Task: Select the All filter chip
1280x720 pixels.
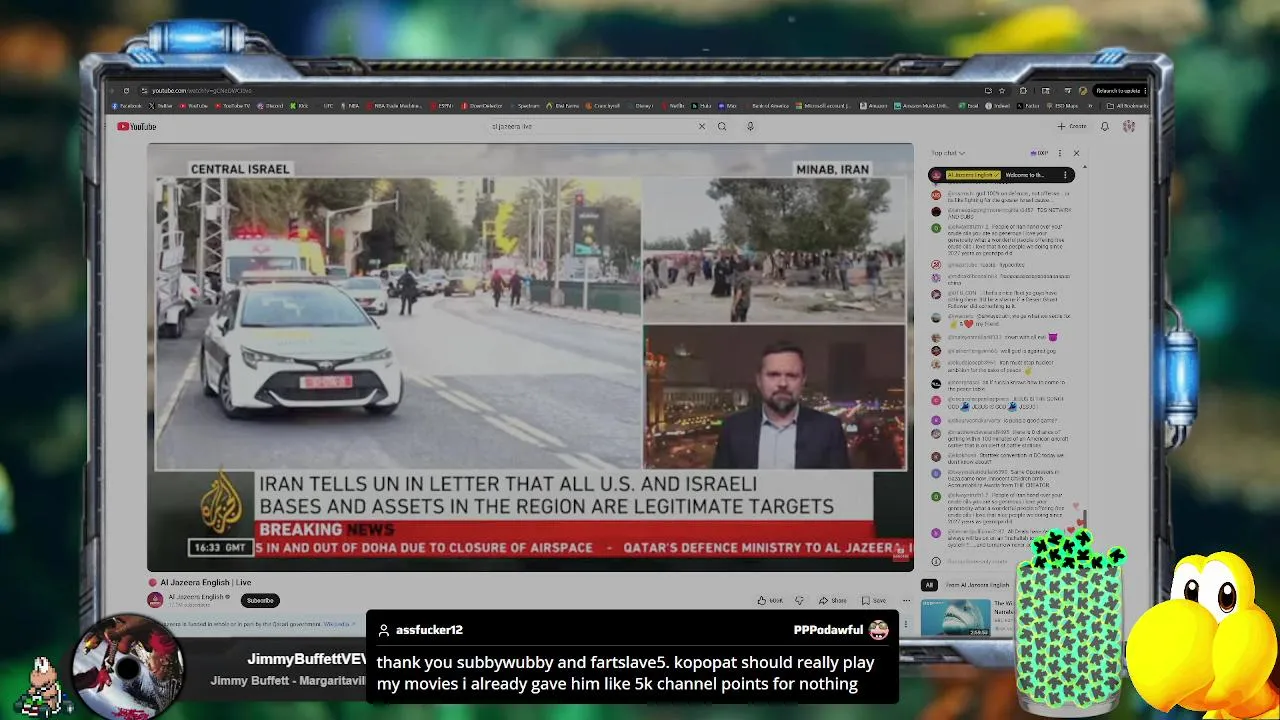Action: (x=929, y=585)
